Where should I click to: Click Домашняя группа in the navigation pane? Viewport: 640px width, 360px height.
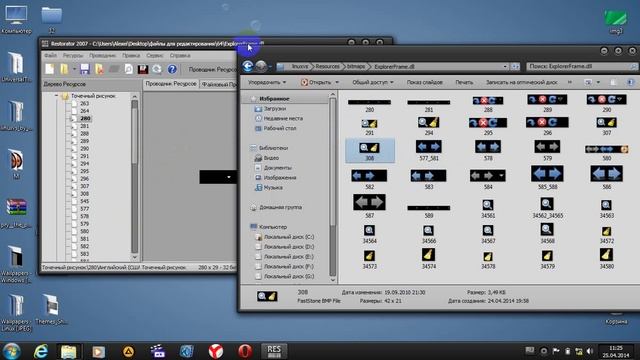[x=280, y=207]
